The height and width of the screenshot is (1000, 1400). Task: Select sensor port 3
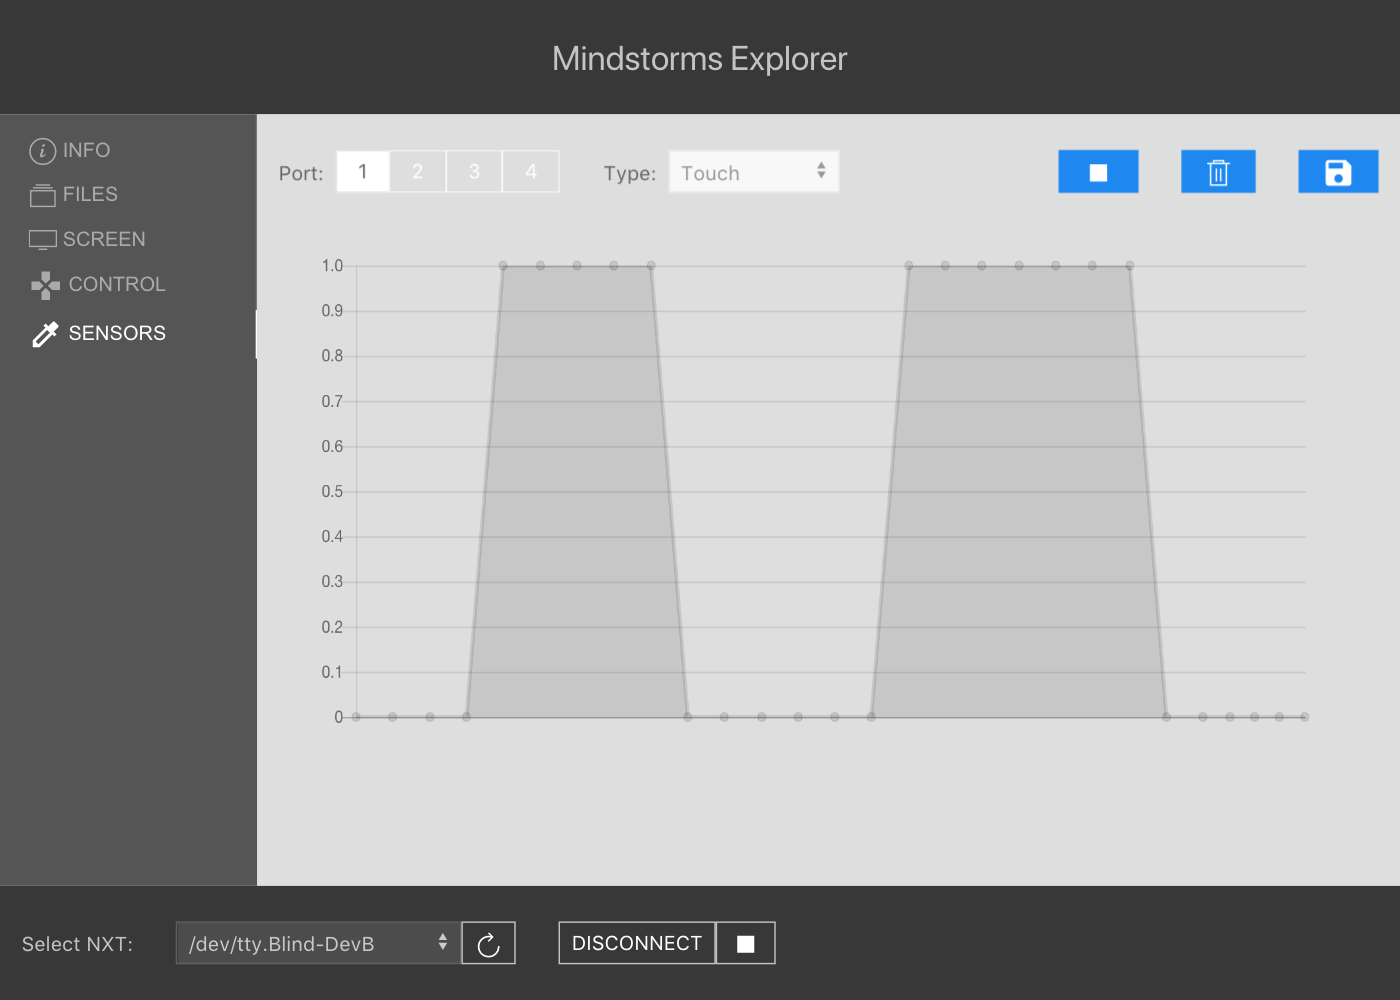coord(474,172)
